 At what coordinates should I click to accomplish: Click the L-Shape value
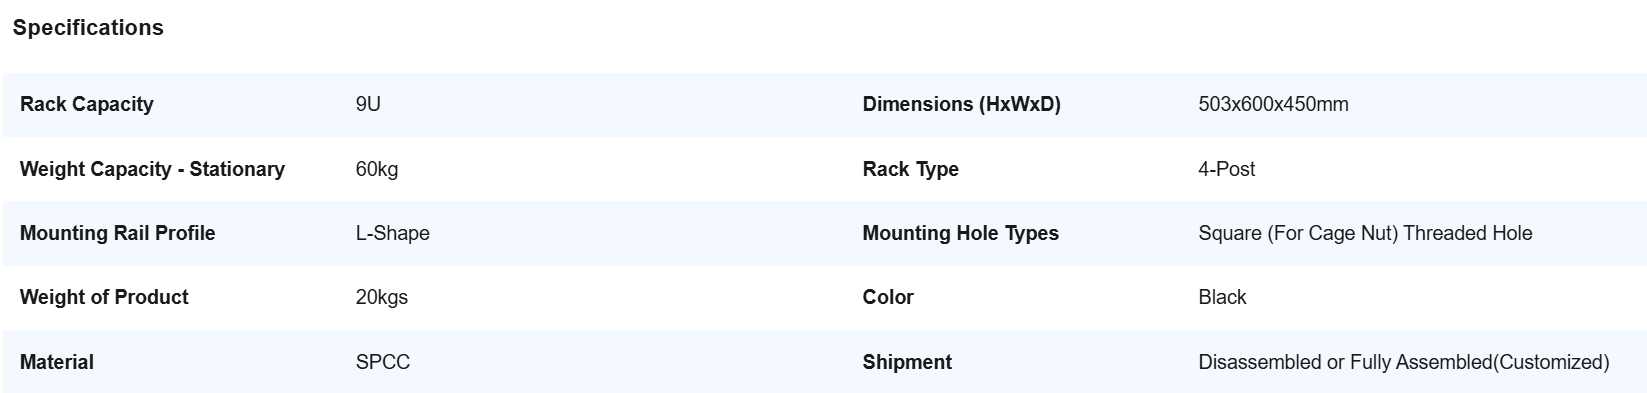click(393, 233)
